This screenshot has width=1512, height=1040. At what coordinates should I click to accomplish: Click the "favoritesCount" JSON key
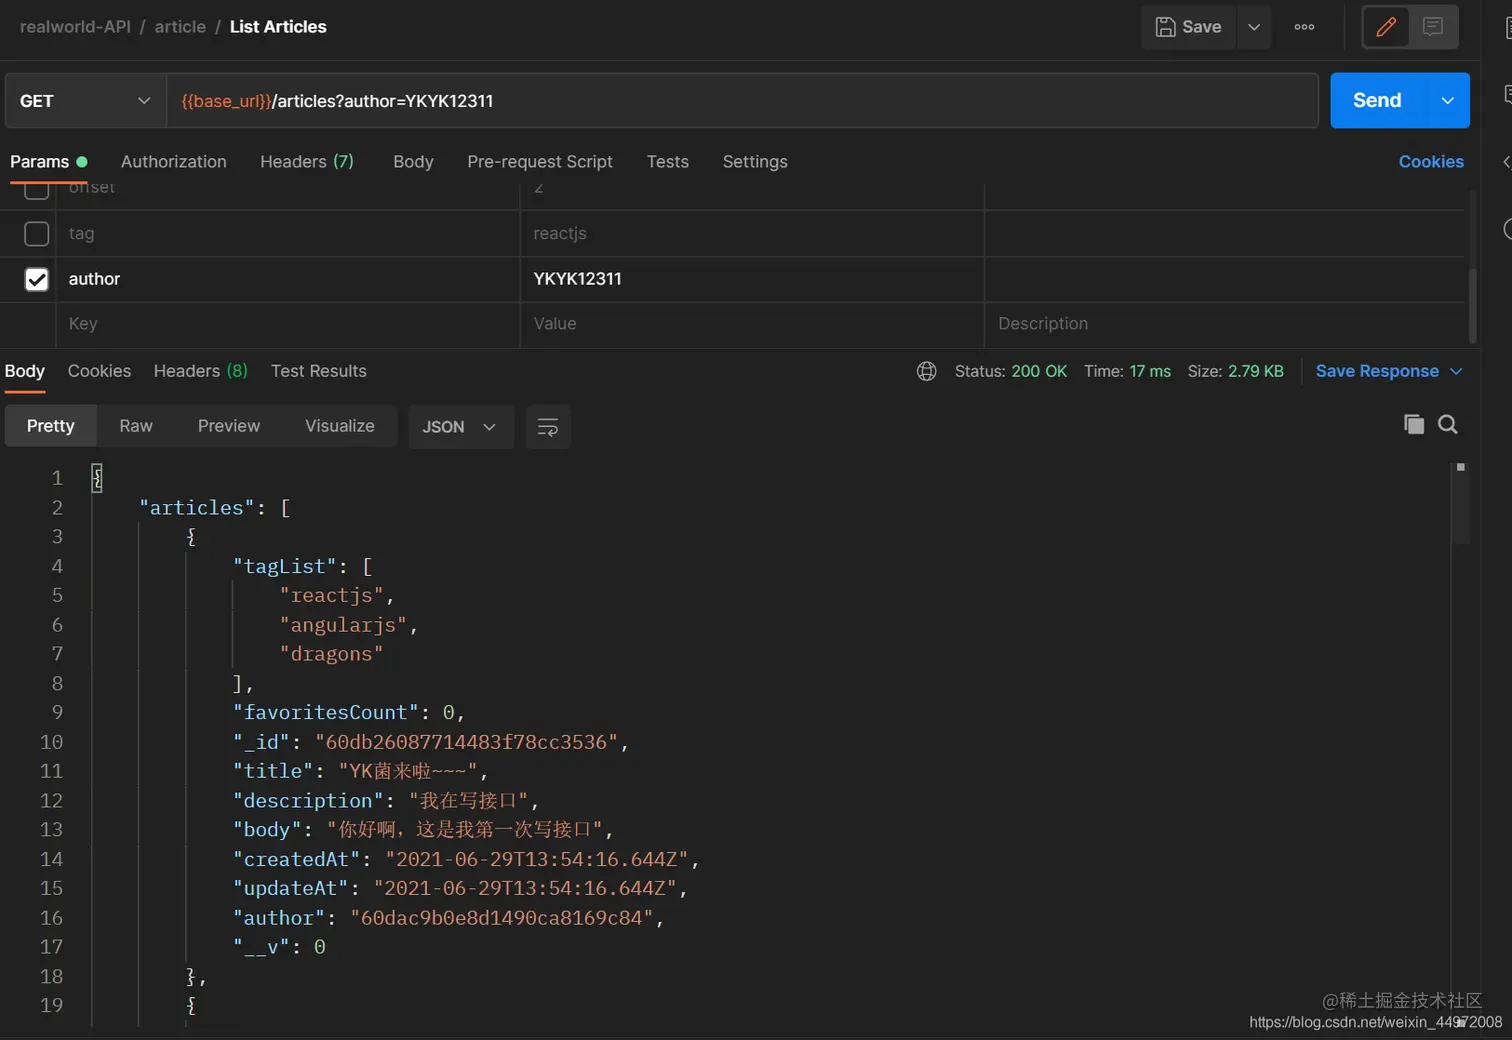[x=326, y=713]
